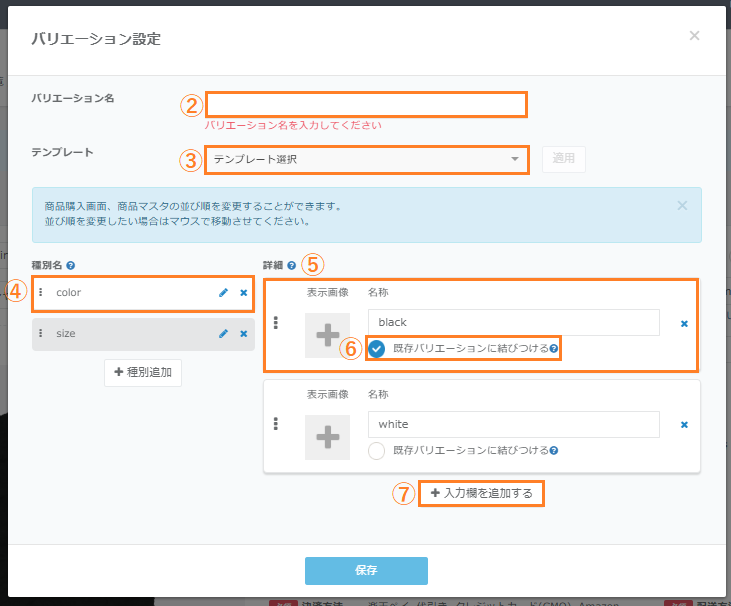
Task: Remove the white variation entry
Action: click(x=684, y=425)
